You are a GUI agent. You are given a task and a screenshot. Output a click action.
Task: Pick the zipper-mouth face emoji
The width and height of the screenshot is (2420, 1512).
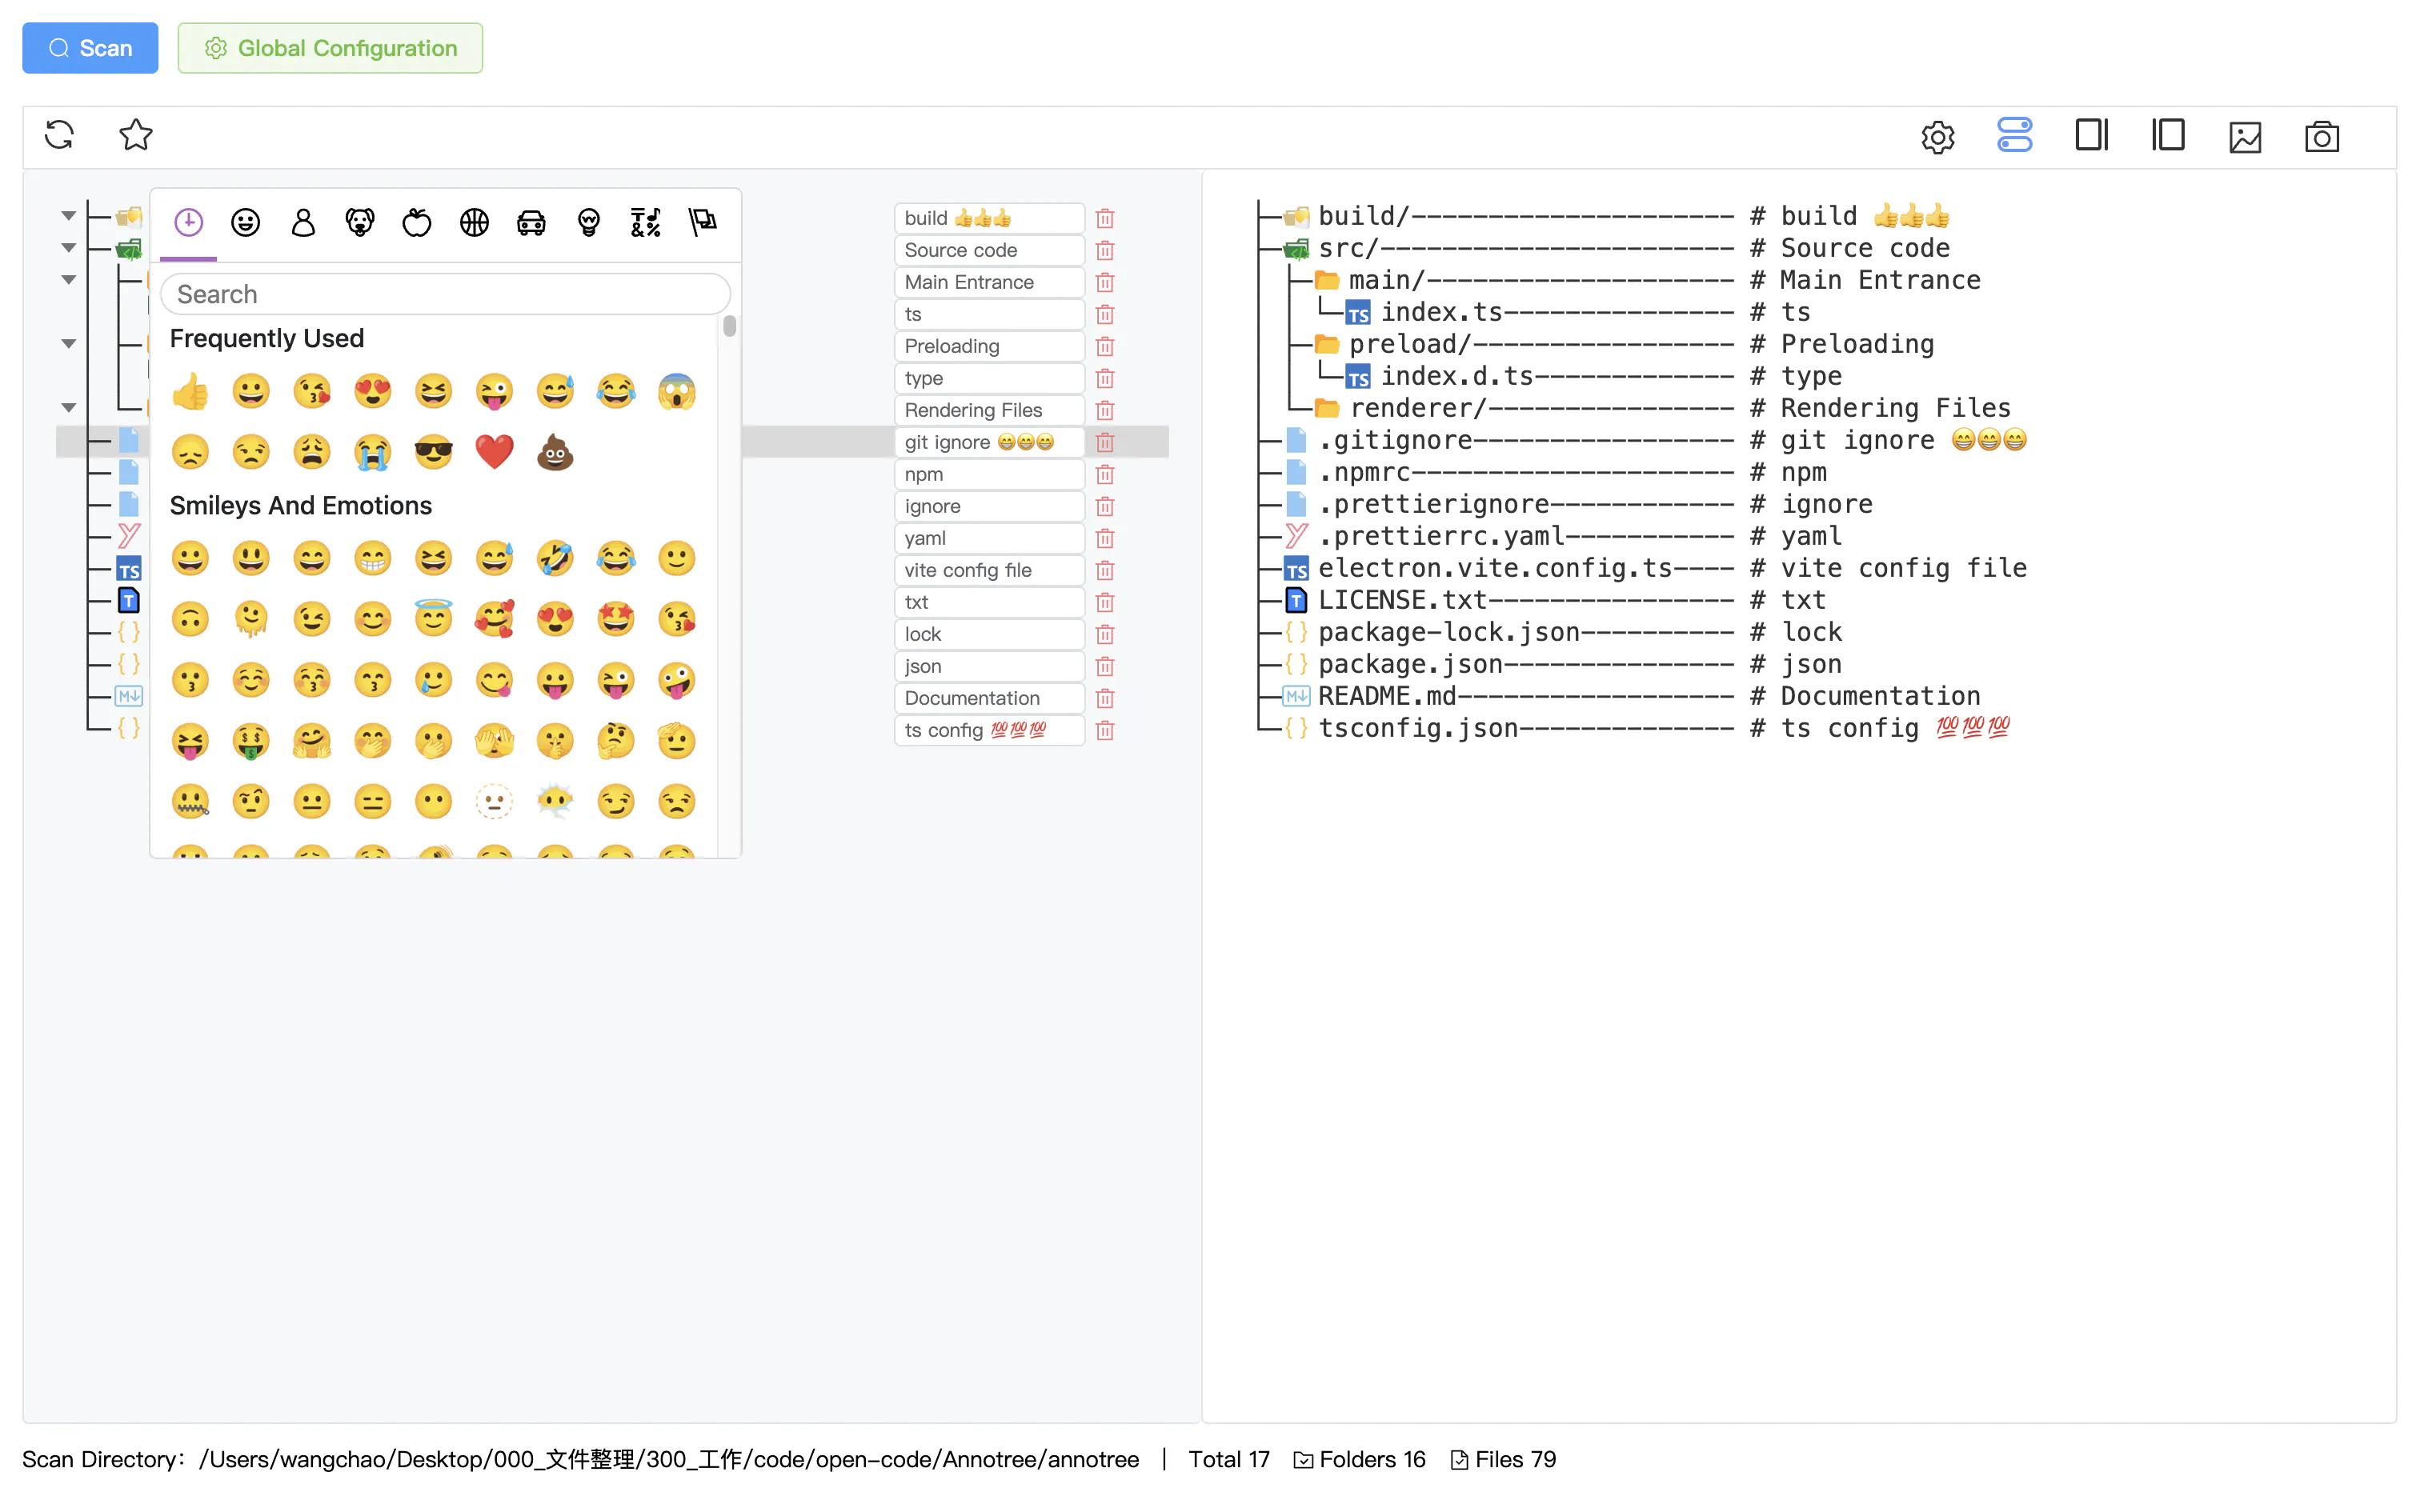click(190, 802)
